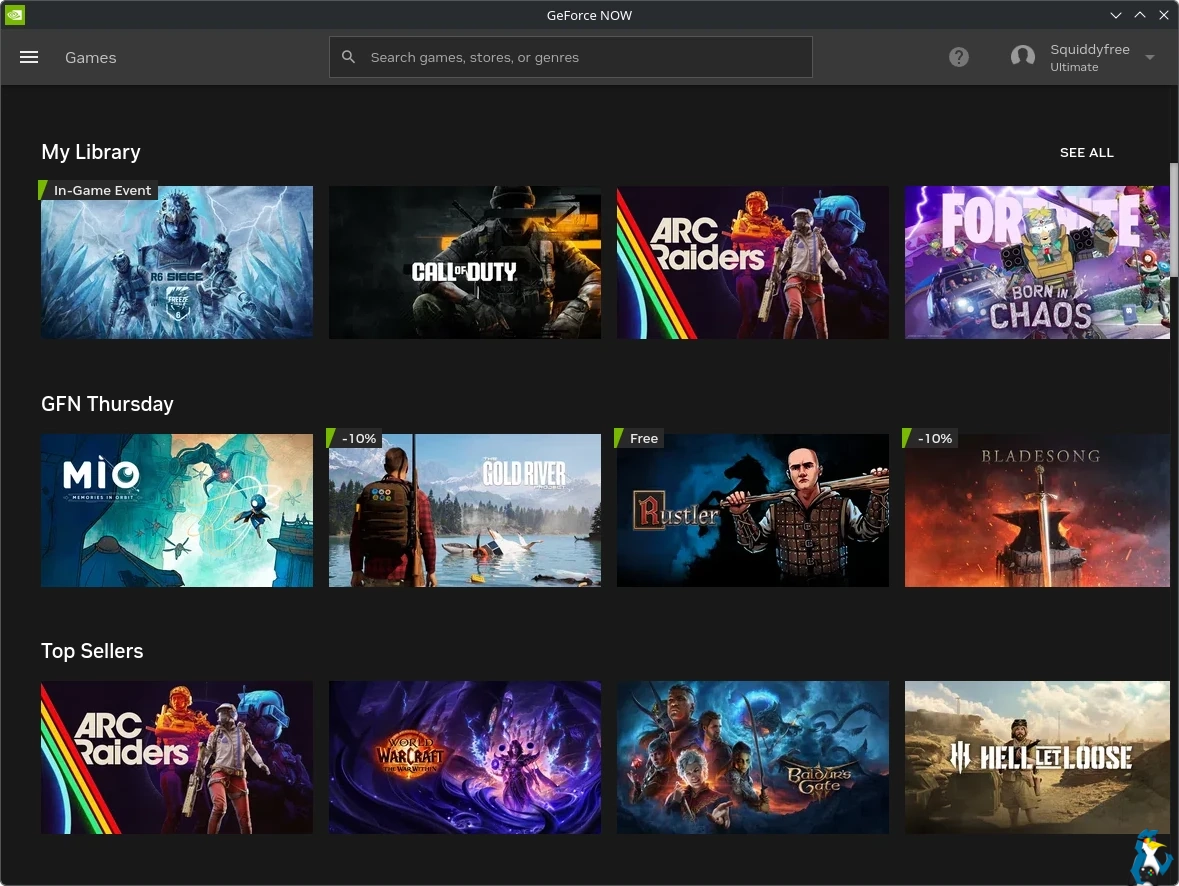The image size is (1179, 886).
Task: Open ARC Raiders from Top Sellers
Action: point(177,757)
